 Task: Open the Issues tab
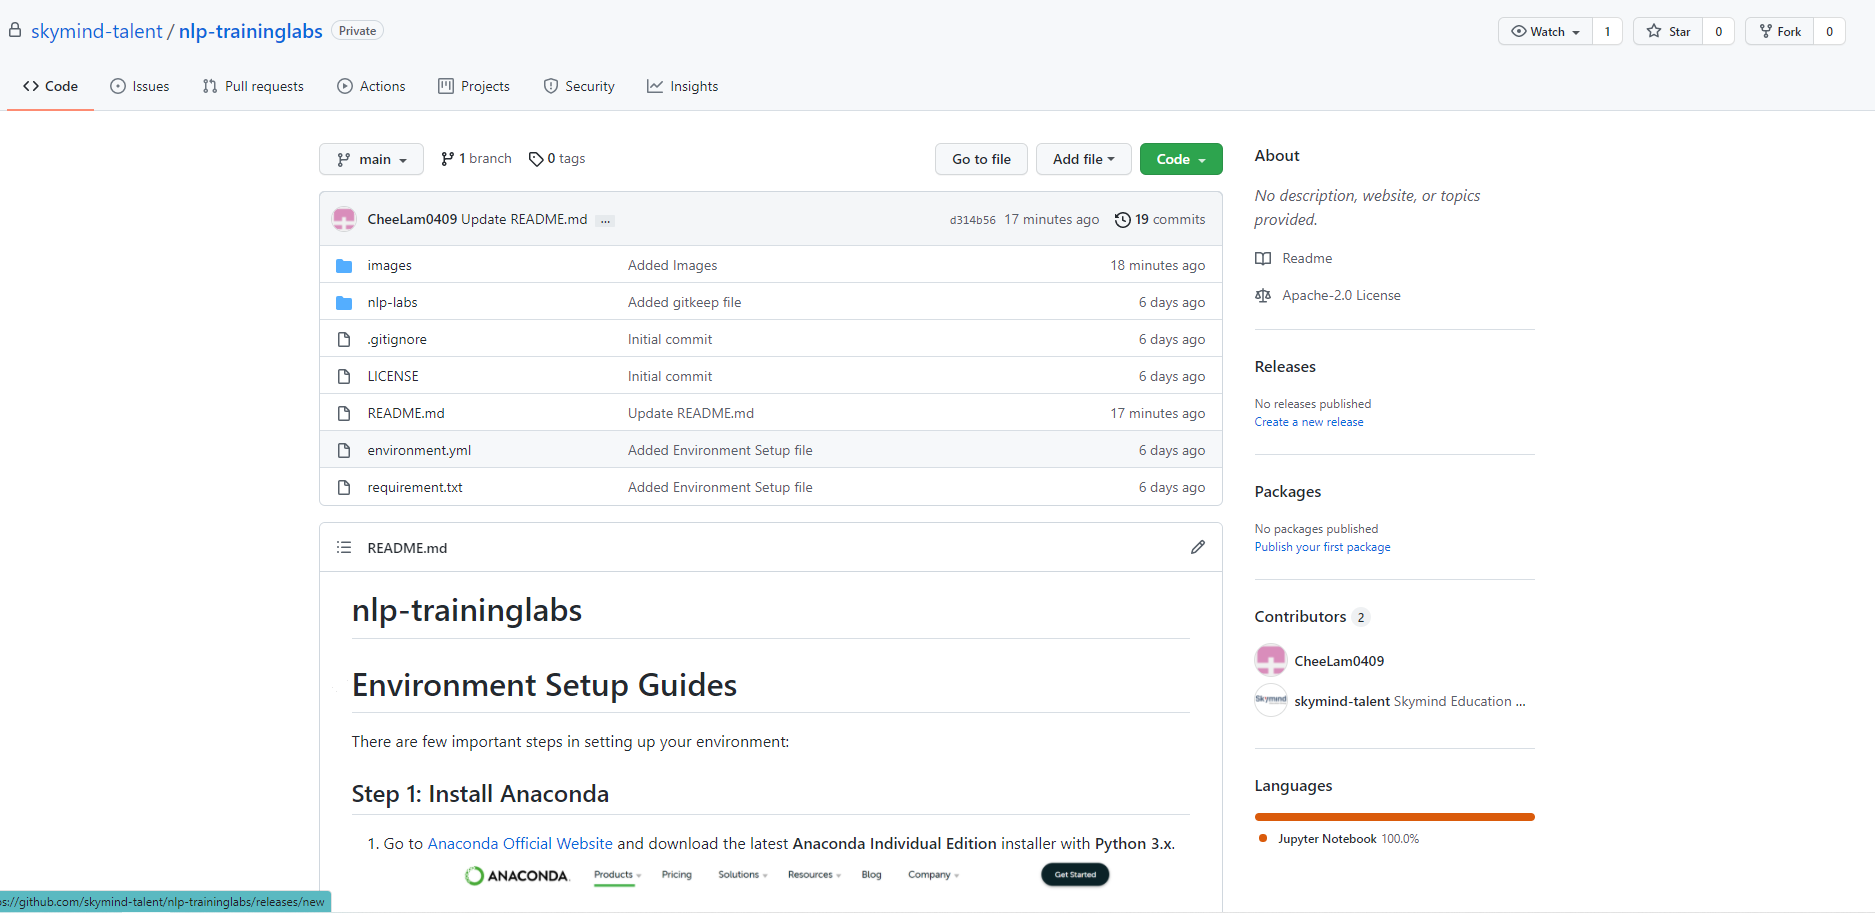coord(140,86)
